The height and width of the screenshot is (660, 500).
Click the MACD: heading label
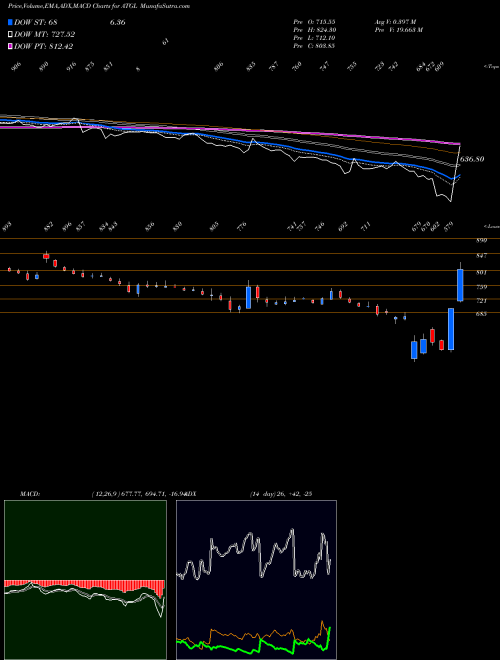click(30, 494)
